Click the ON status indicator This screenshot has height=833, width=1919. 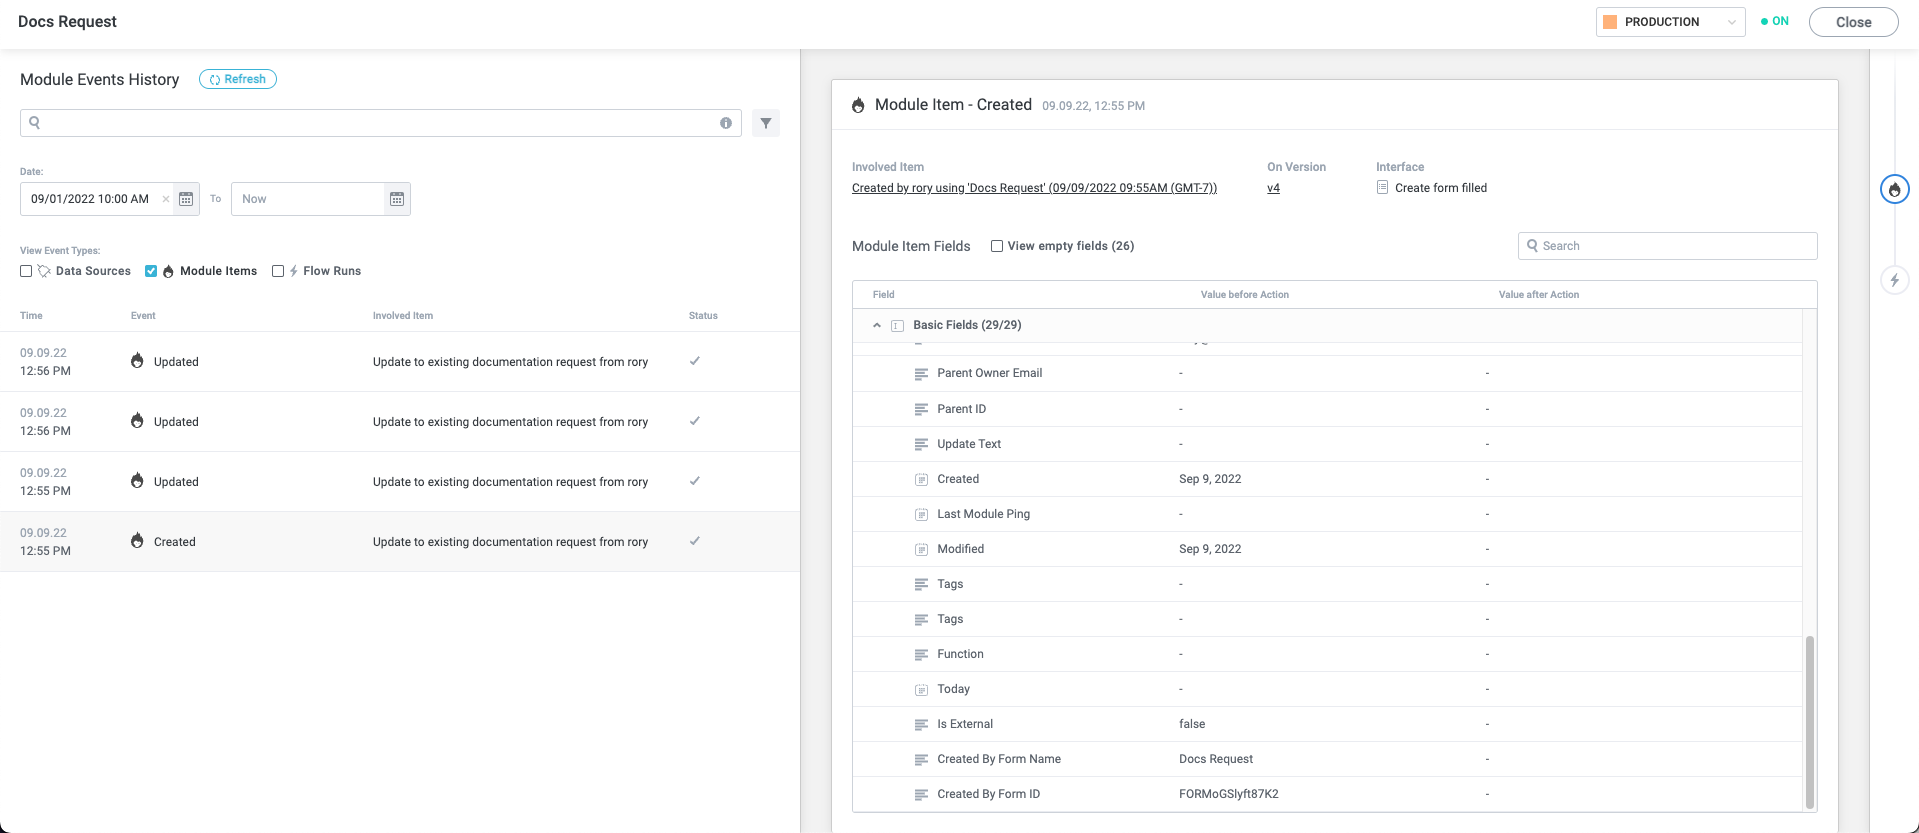click(x=1775, y=21)
